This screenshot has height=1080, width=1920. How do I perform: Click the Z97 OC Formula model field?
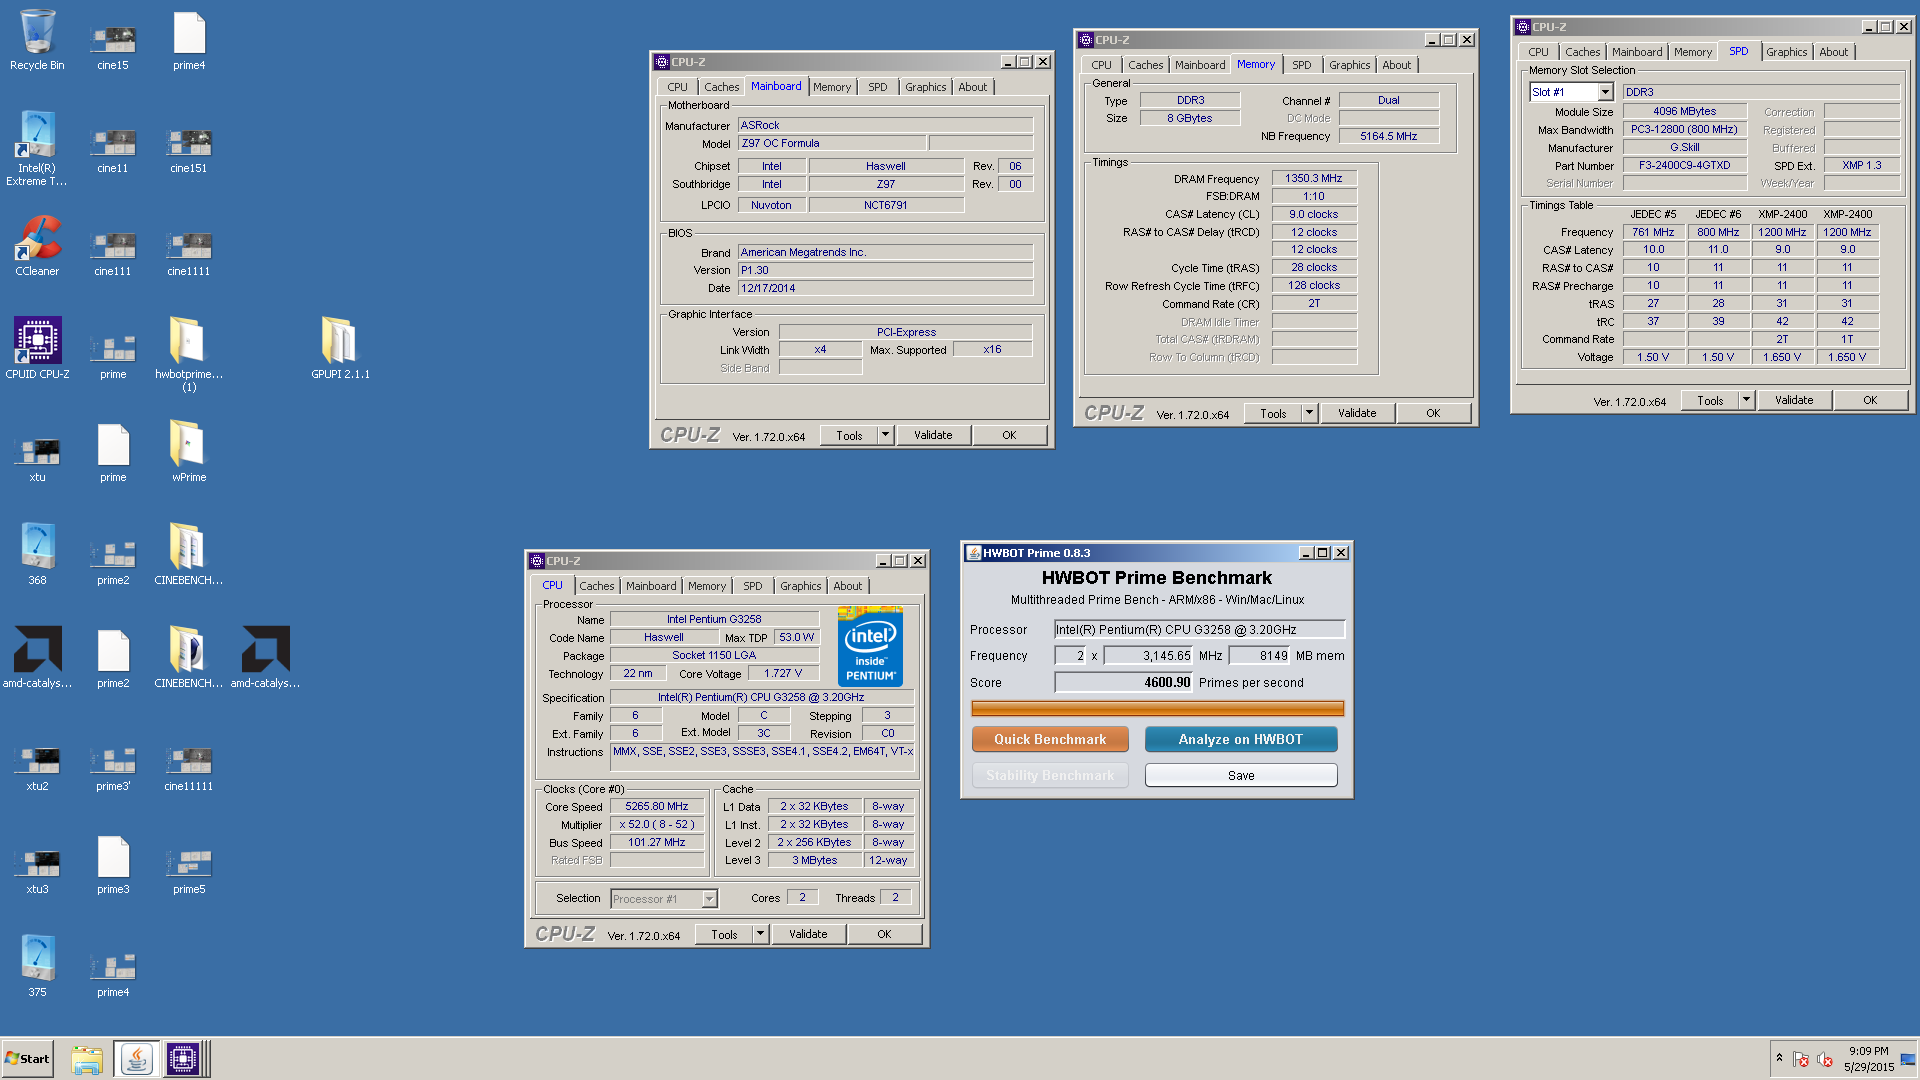tap(831, 143)
